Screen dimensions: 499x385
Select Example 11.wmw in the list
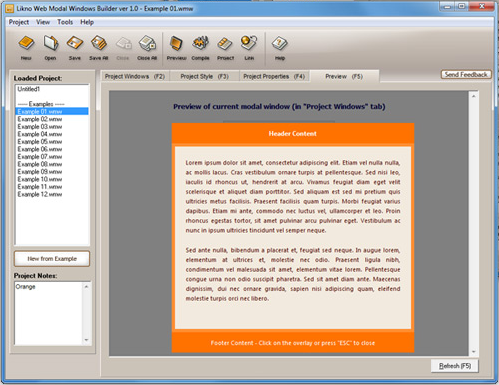tap(52, 187)
